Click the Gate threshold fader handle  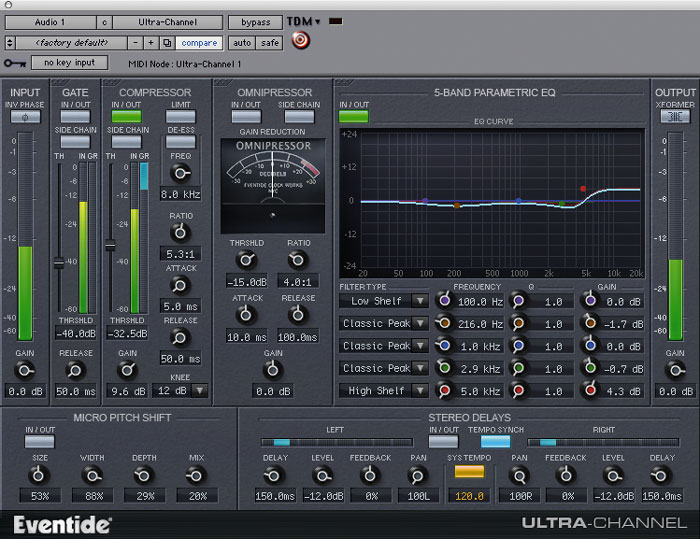[x=60, y=262]
